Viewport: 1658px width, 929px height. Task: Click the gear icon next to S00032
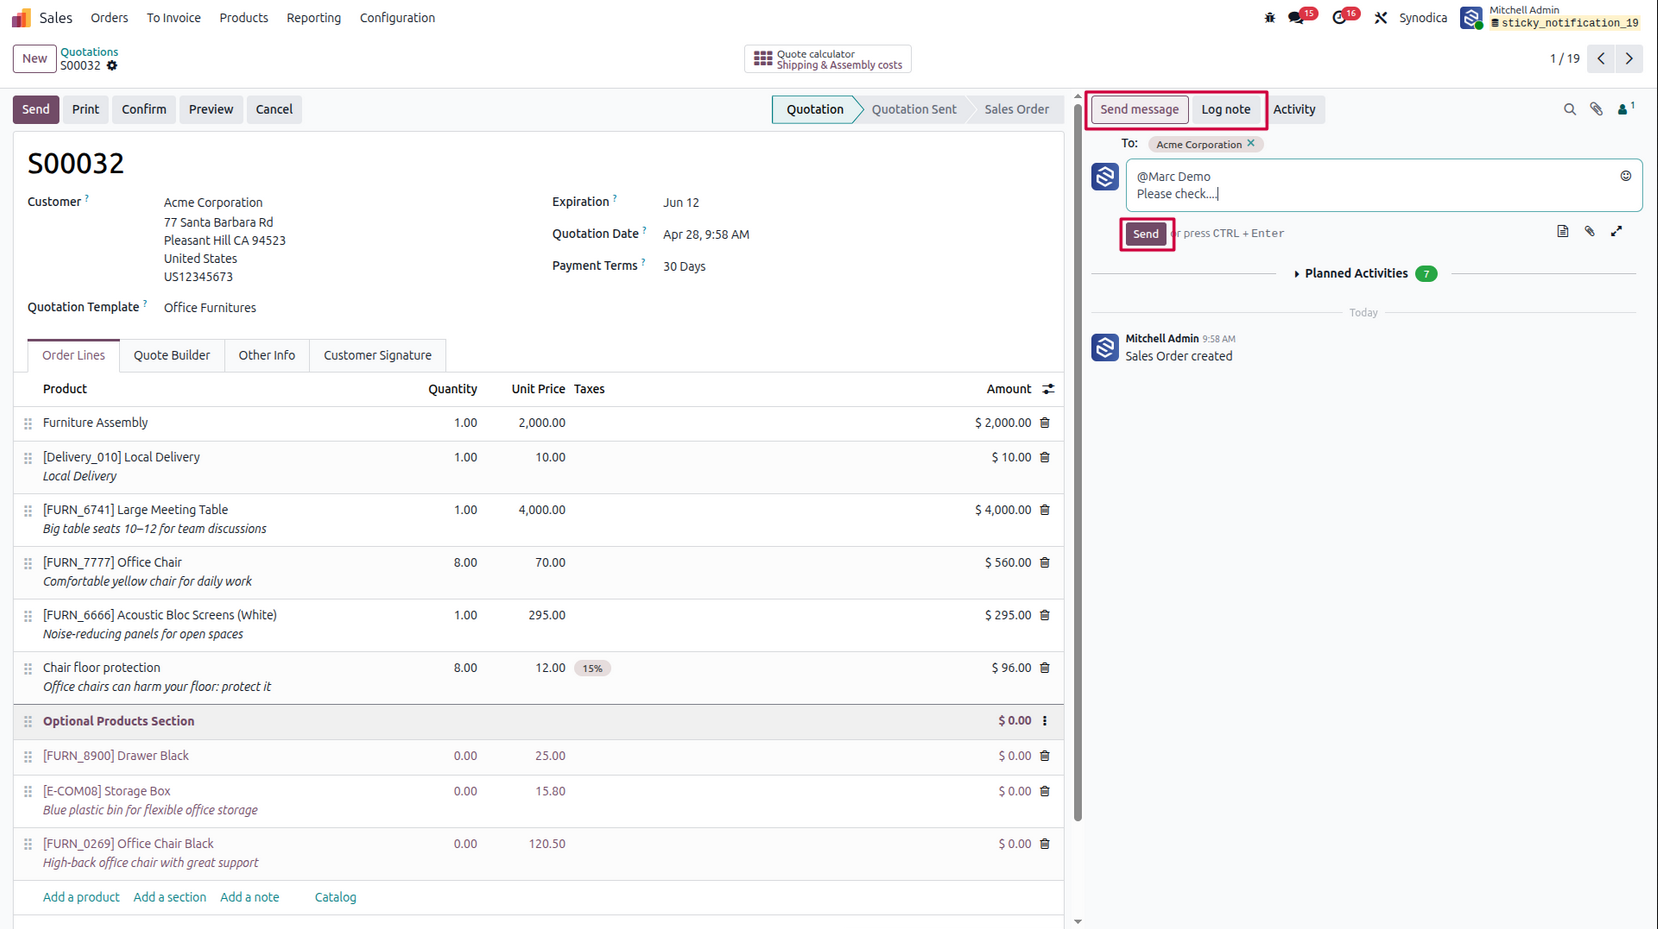point(112,66)
